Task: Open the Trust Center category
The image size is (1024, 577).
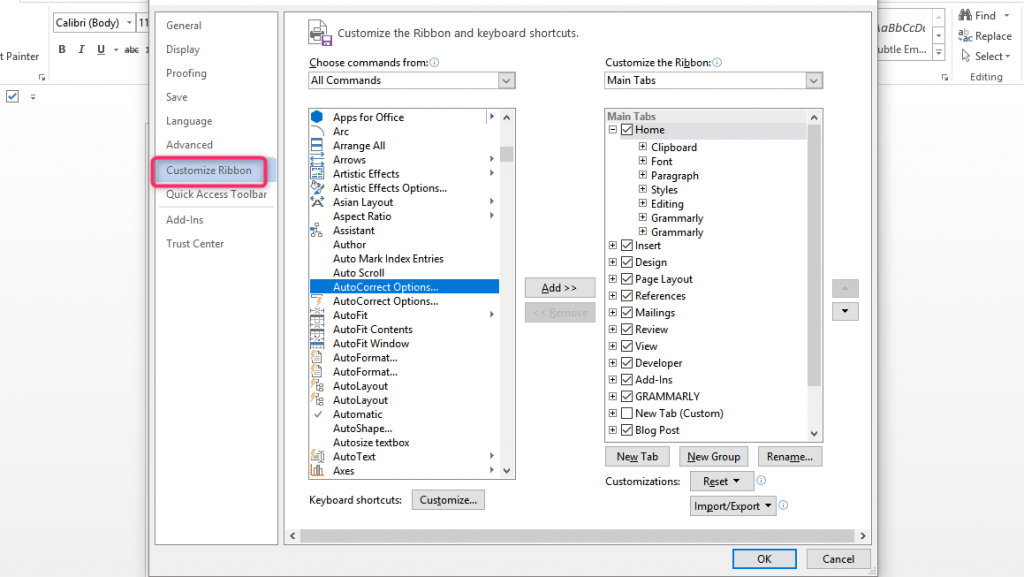Action: coord(195,243)
